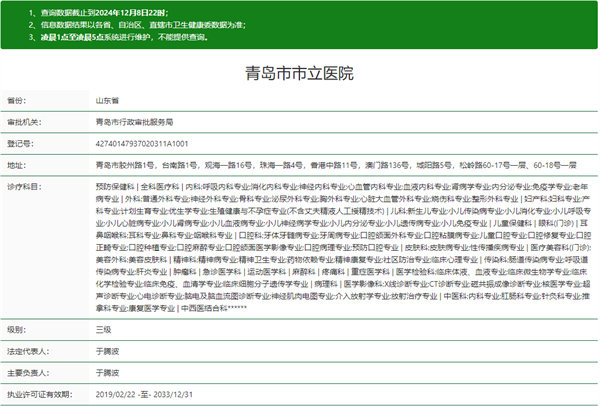Select the value 青岛市行政审批服务局
Image resolution: width=600 pixels, height=406 pixels.
[x=135, y=121]
